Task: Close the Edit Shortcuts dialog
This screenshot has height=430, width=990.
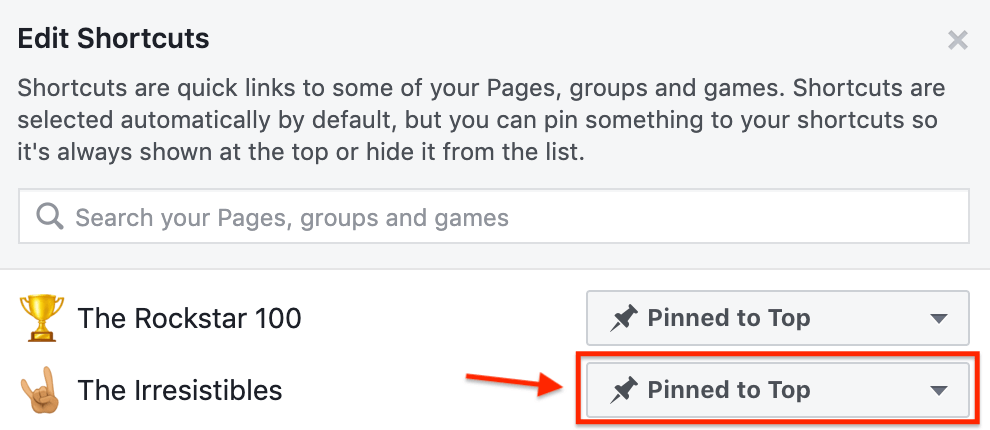Action: click(x=958, y=40)
